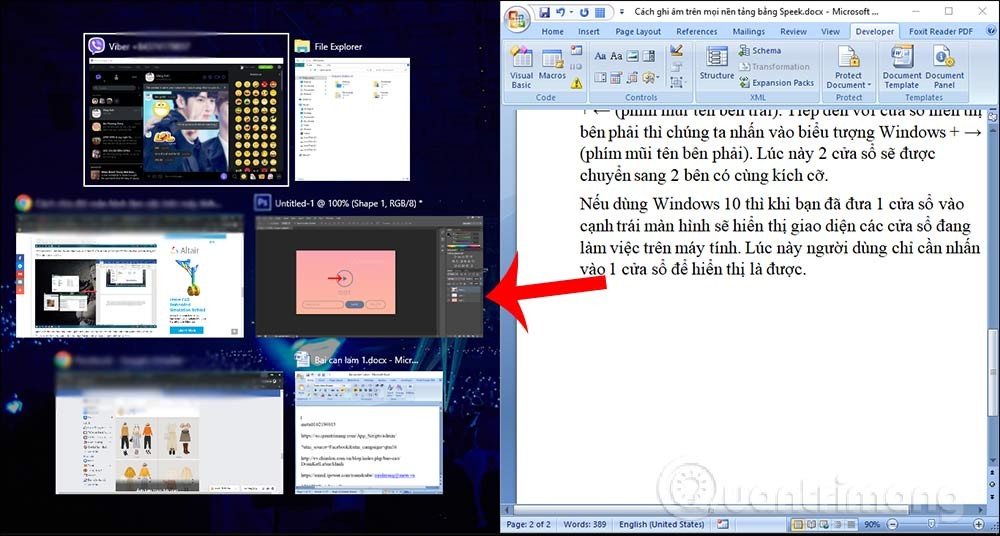Switch to the Review tab
The image size is (1000, 536).
coord(793,31)
